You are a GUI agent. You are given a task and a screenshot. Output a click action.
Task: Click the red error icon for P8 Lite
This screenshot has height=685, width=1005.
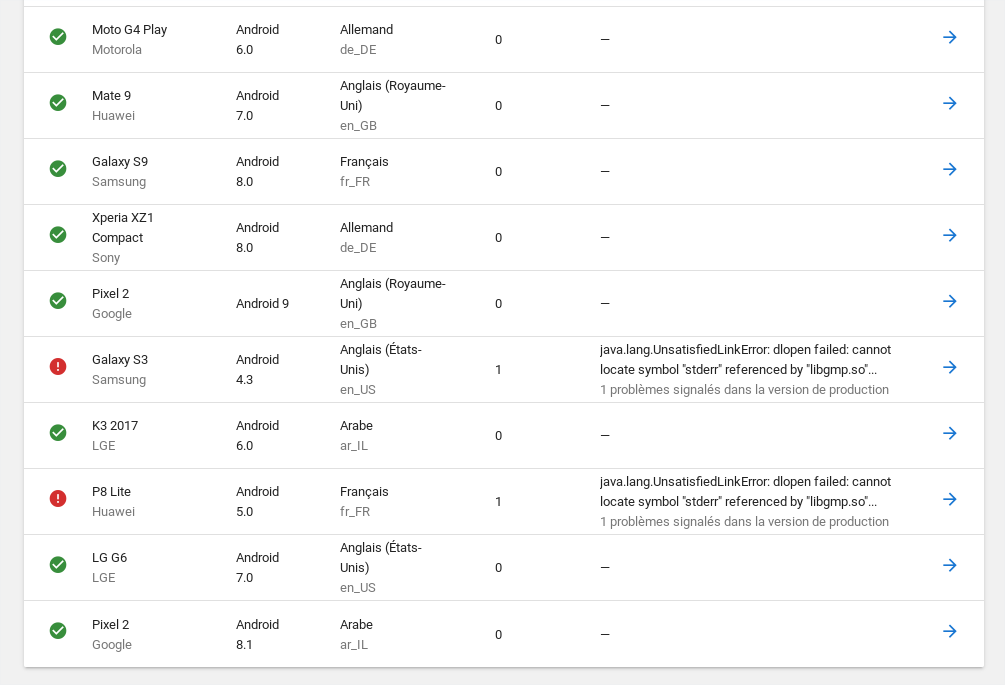(x=58, y=498)
